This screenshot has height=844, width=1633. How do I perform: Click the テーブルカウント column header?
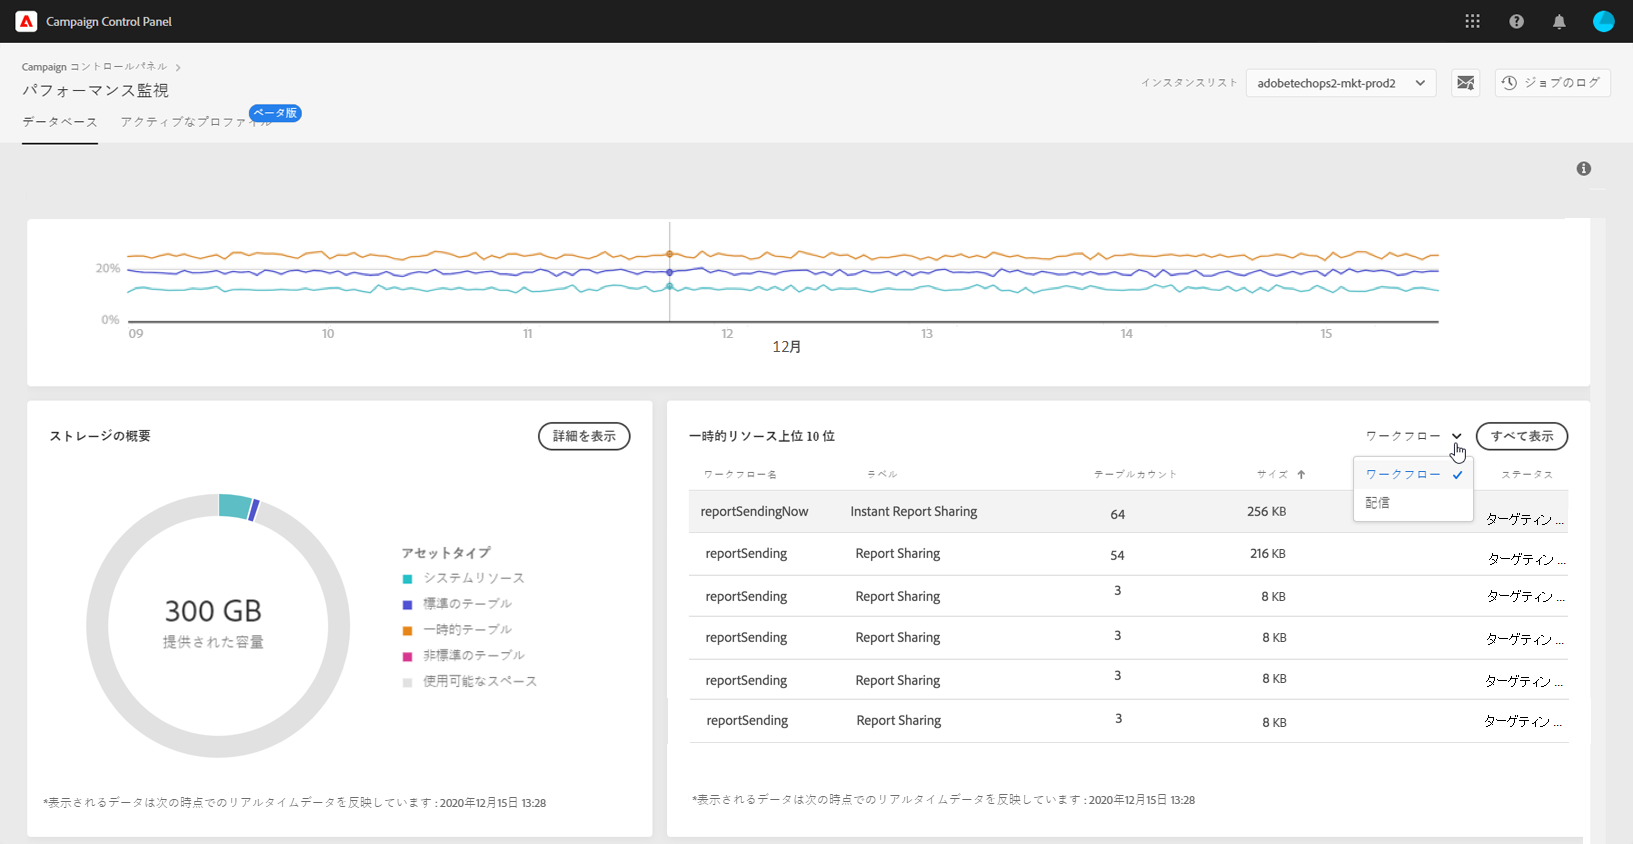point(1135,475)
